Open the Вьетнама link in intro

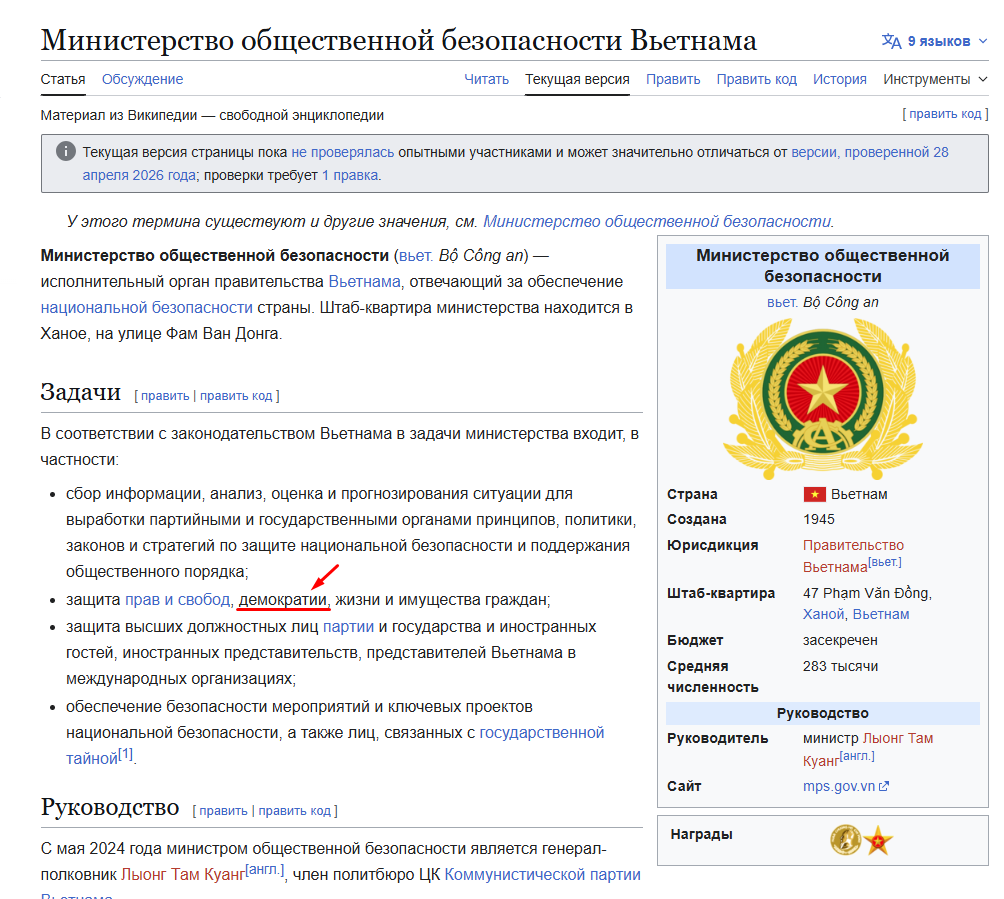tap(364, 282)
